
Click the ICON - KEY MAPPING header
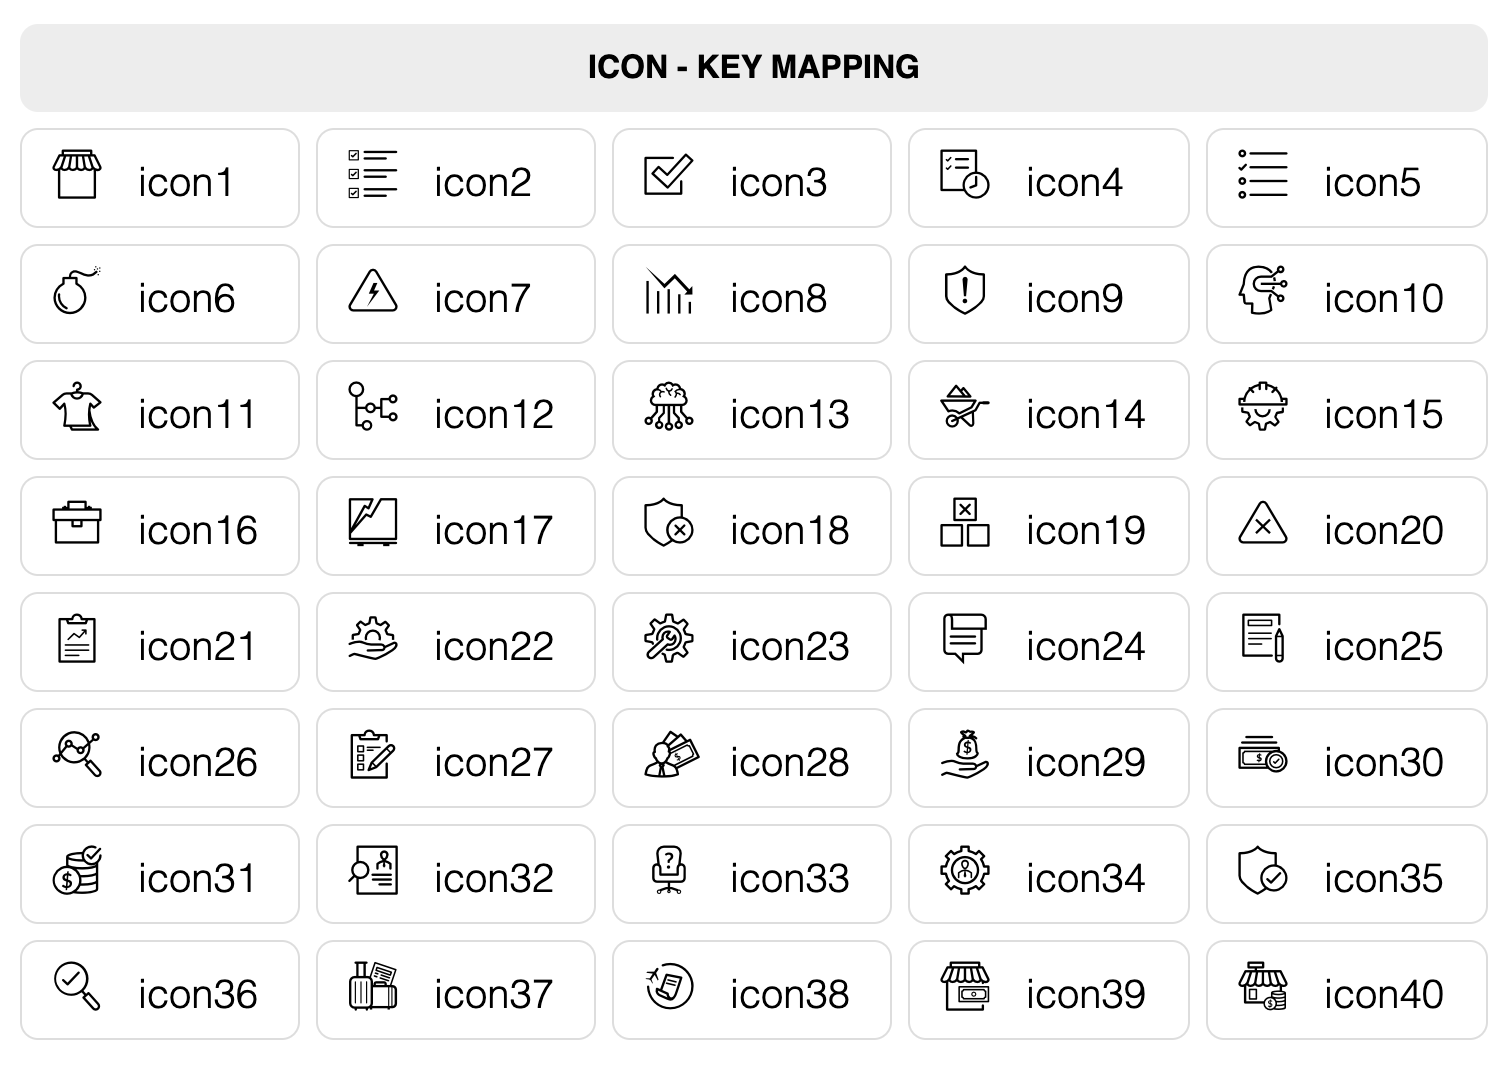(754, 67)
